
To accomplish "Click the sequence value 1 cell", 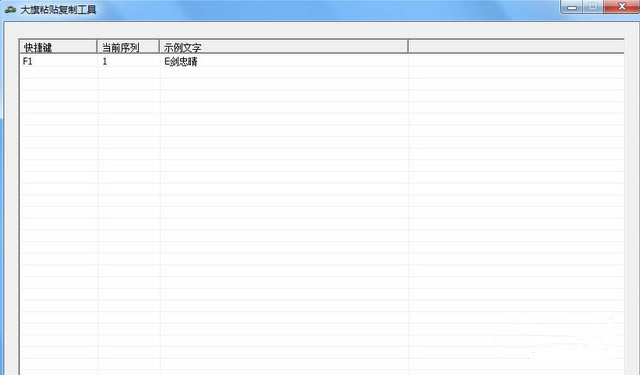I will point(128,61).
